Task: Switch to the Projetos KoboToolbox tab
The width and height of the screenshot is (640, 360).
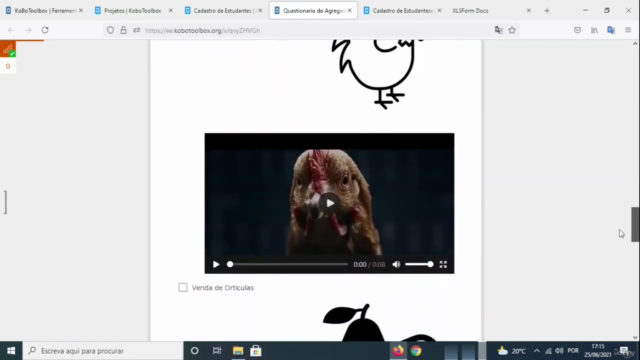Action: [x=132, y=11]
